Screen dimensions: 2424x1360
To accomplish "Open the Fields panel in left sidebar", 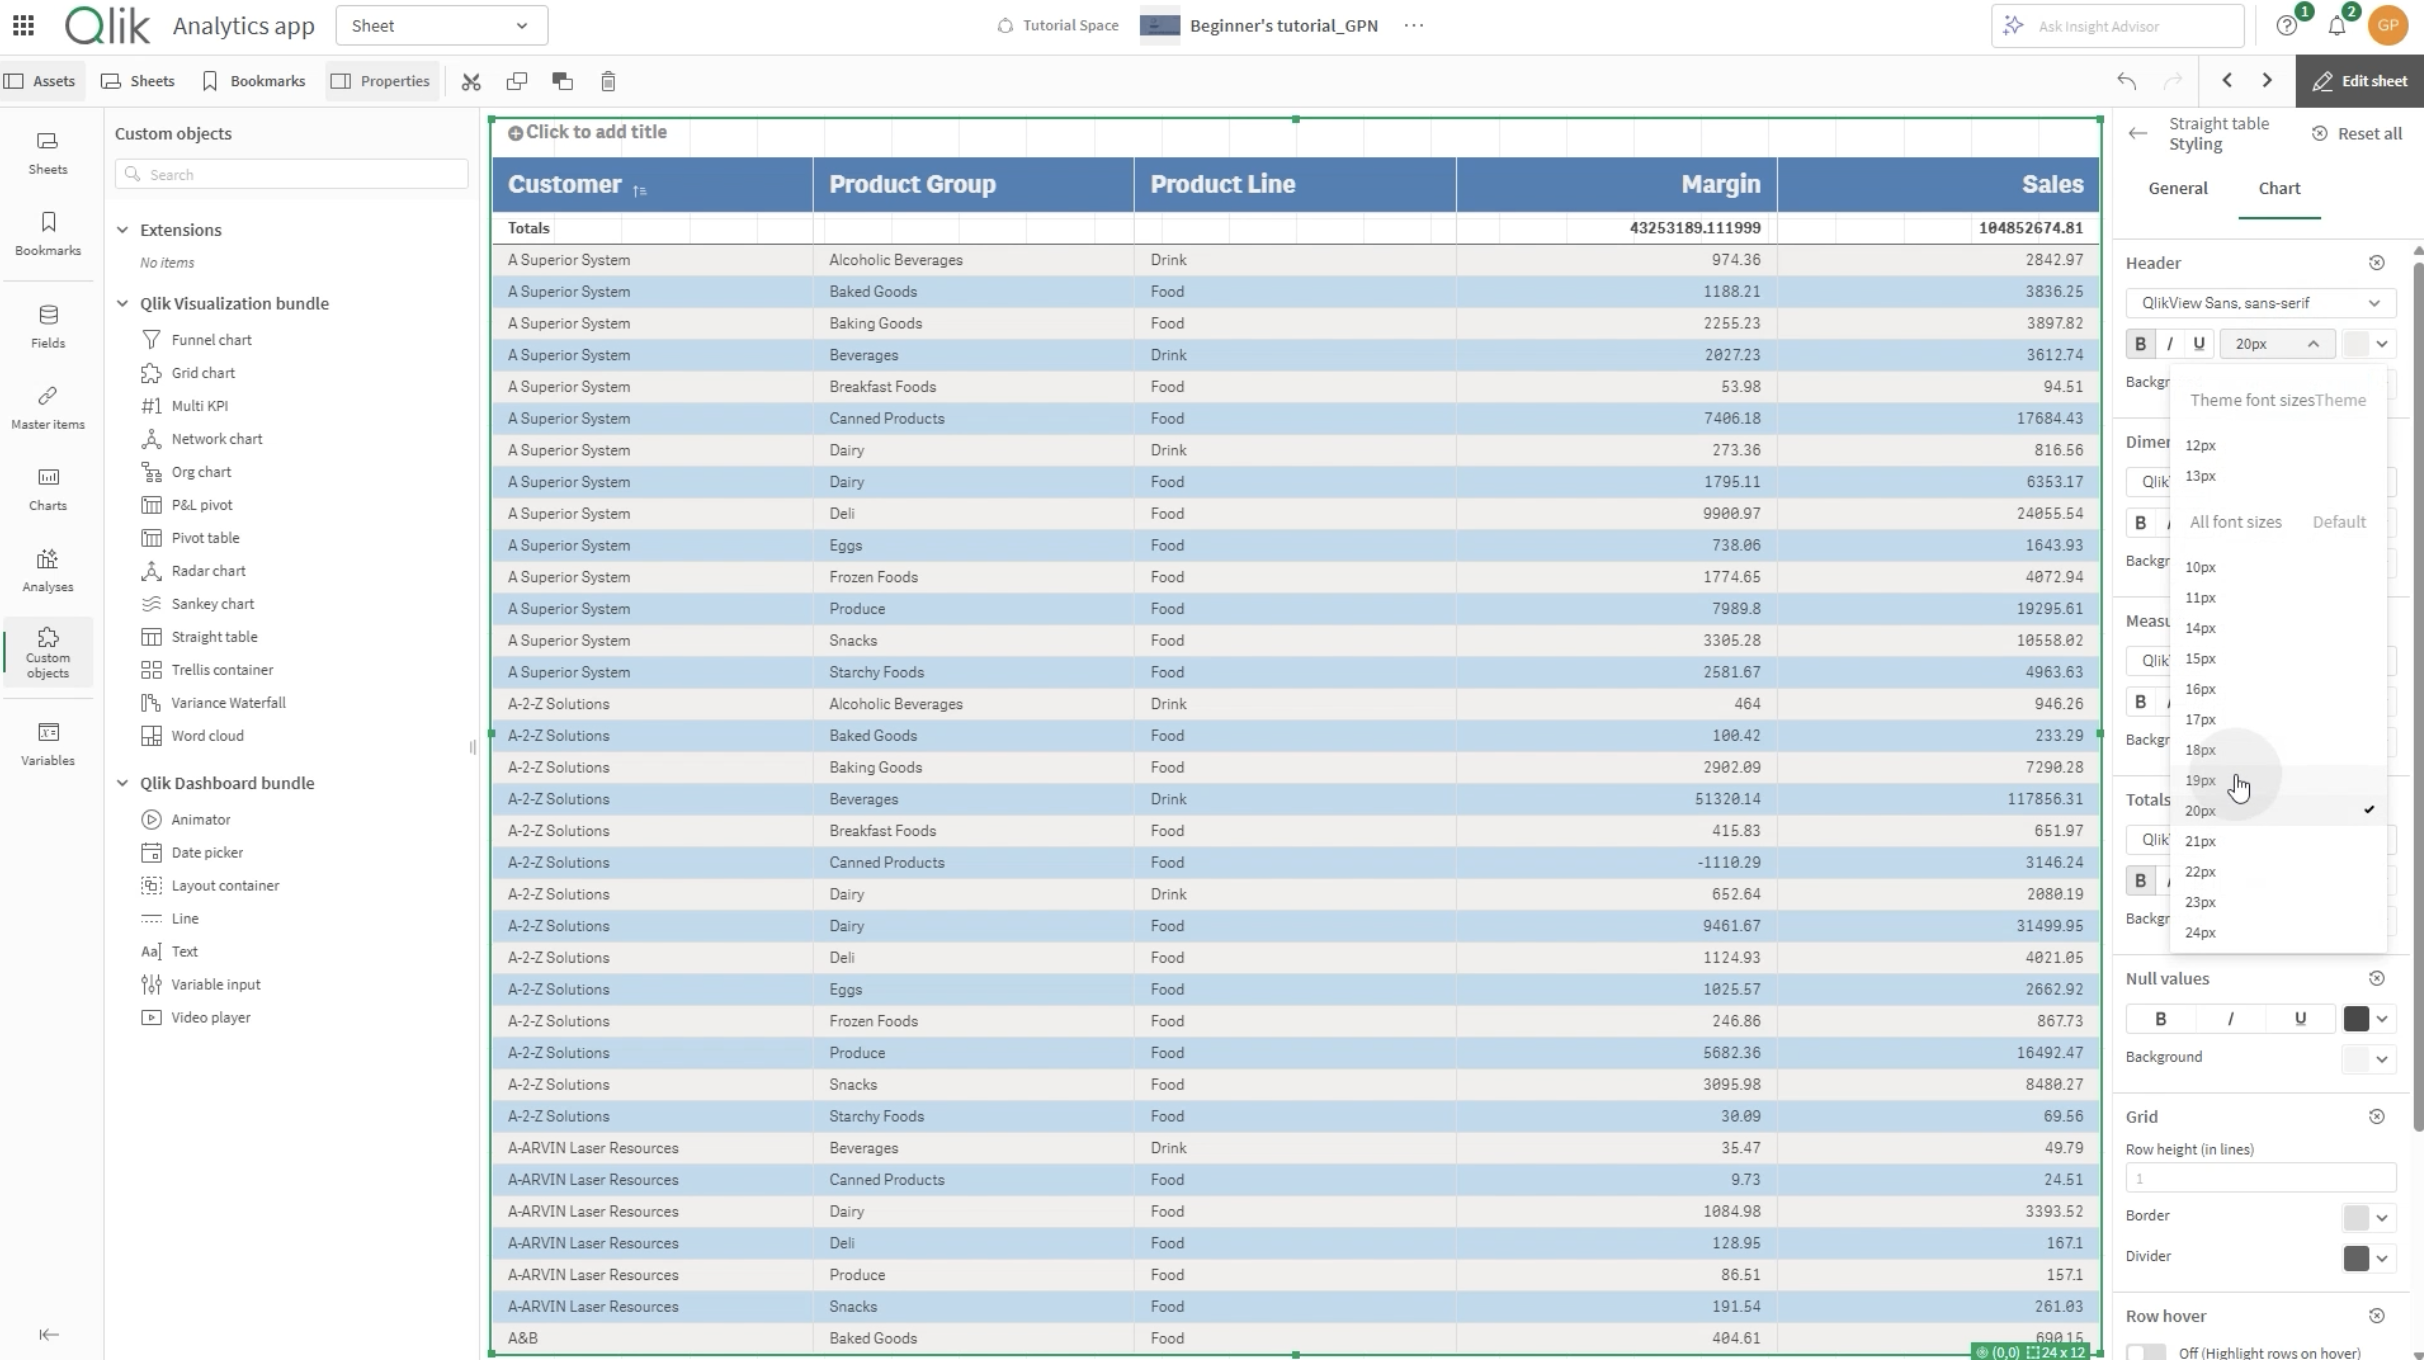I will [x=47, y=326].
